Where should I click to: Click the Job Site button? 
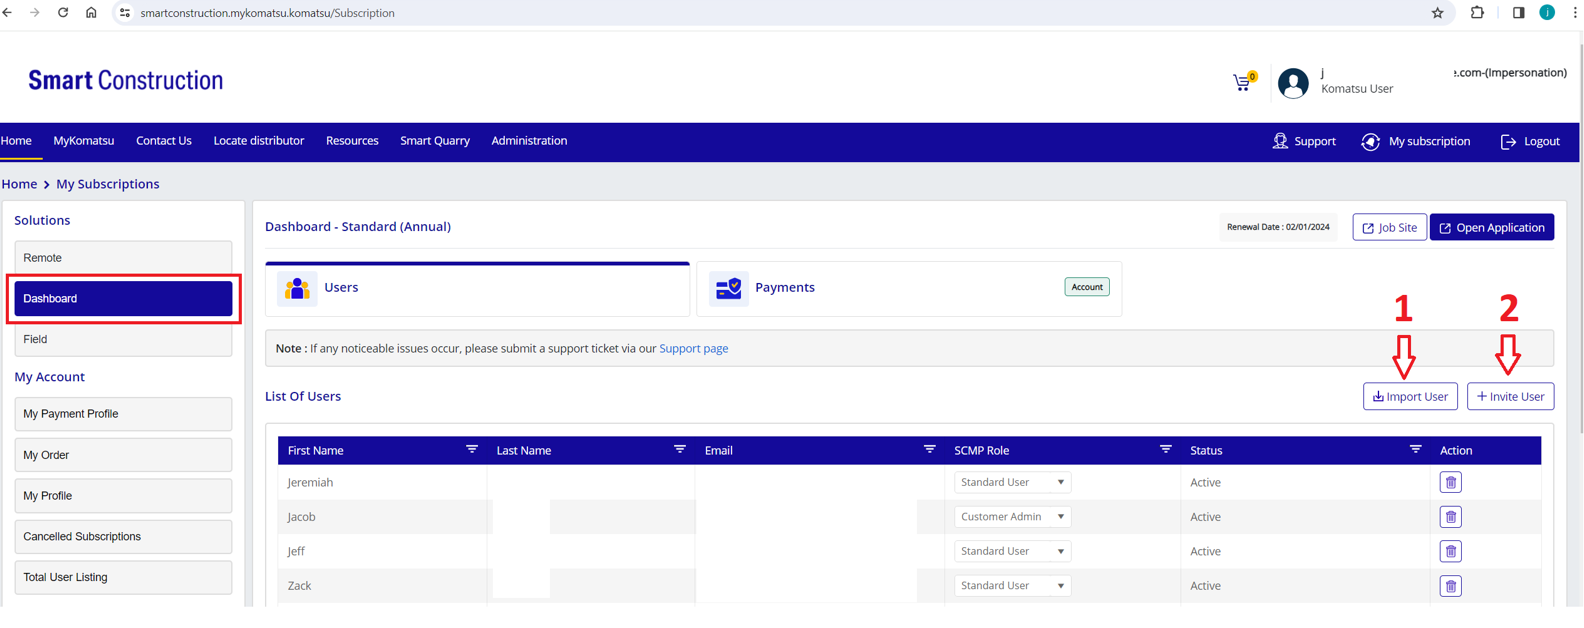pos(1389,228)
